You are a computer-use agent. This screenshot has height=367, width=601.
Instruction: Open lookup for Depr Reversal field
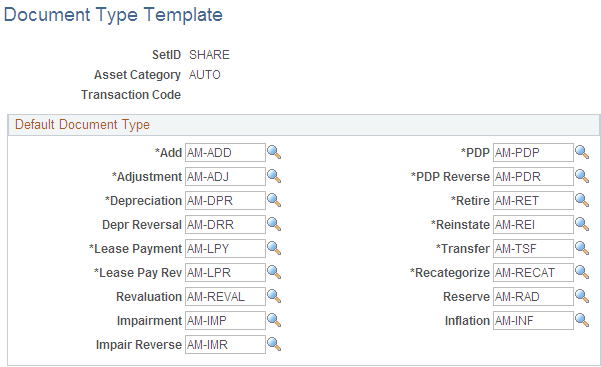tap(274, 224)
